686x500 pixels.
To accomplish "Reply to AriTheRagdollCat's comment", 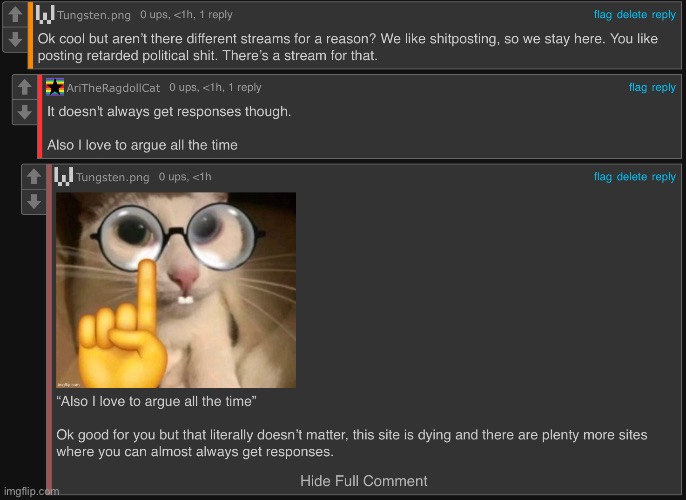I will click(x=664, y=88).
